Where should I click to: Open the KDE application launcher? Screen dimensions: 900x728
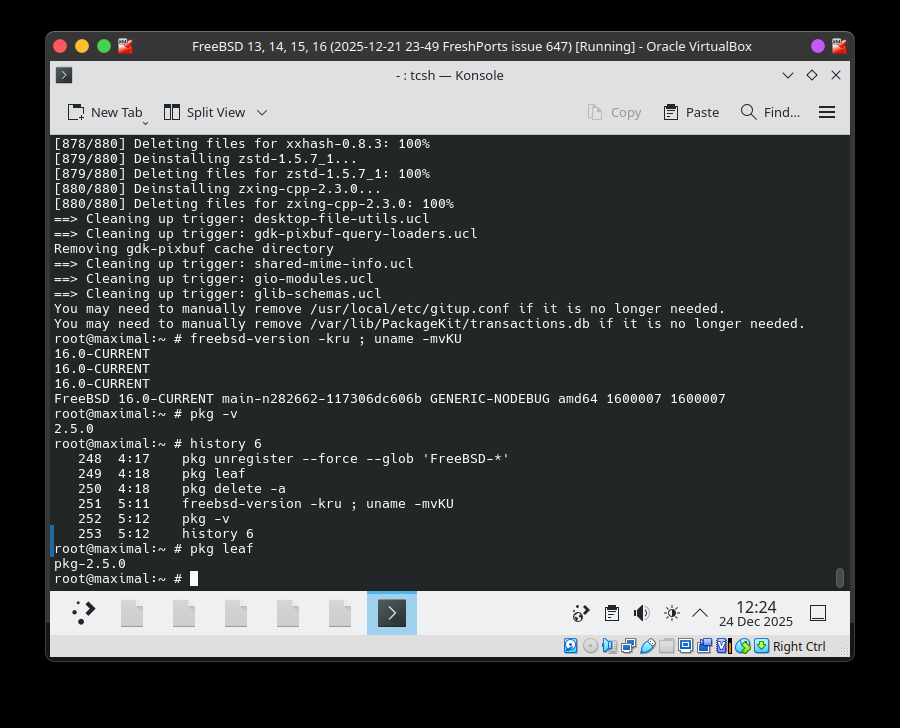[84, 613]
